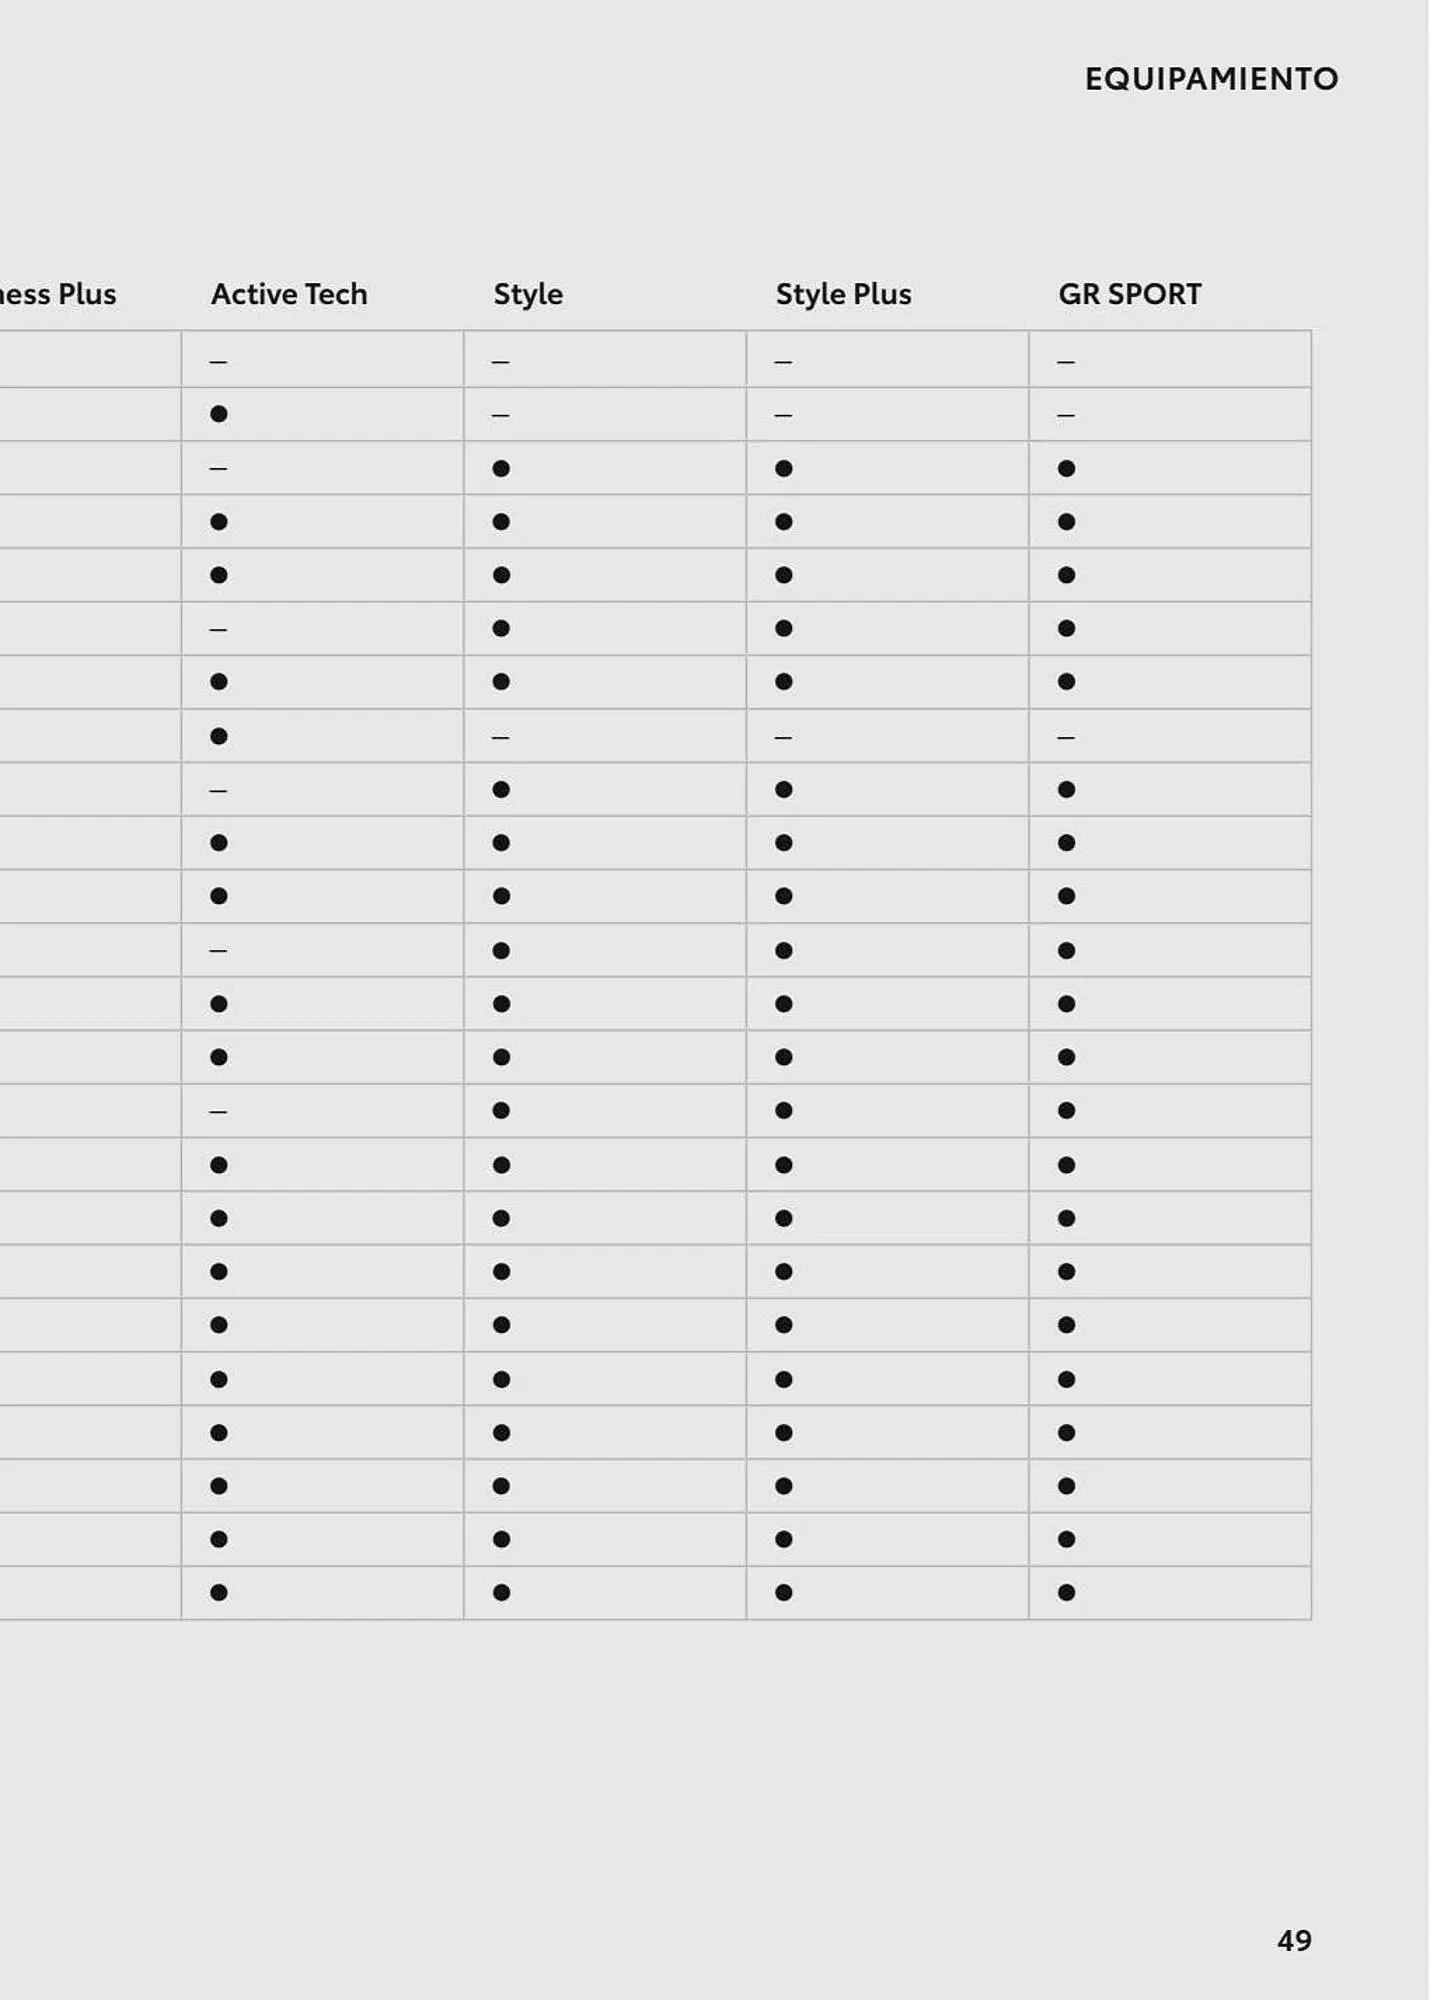The height and width of the screenshot is (2000, 1430).
Task: Click first-row dash under GR SPORT
Action: [x=1066, y=361]
